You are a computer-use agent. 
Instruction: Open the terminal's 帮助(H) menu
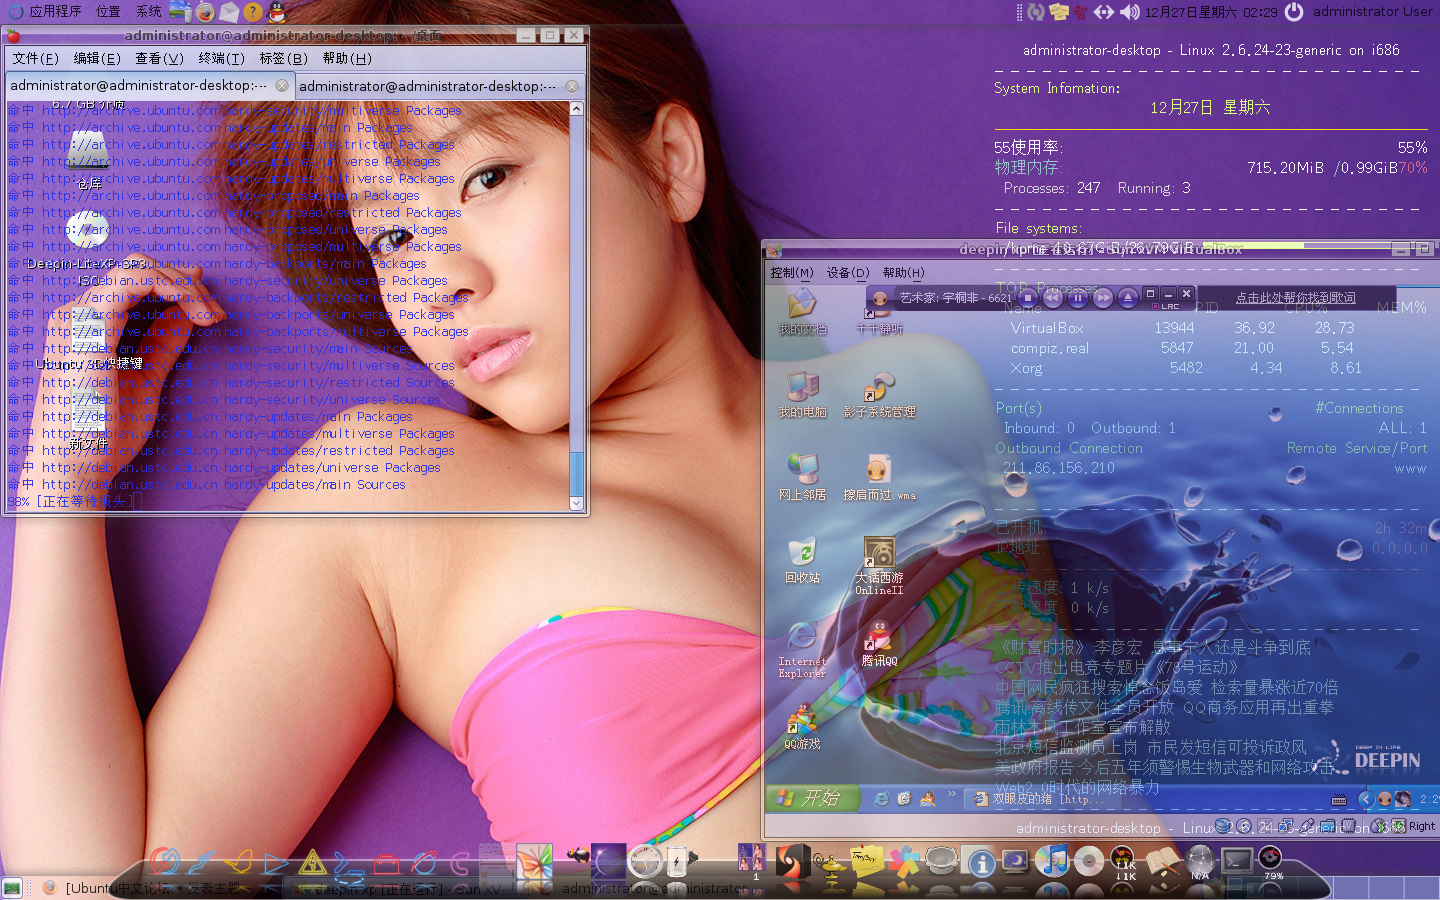pos(346,58)
